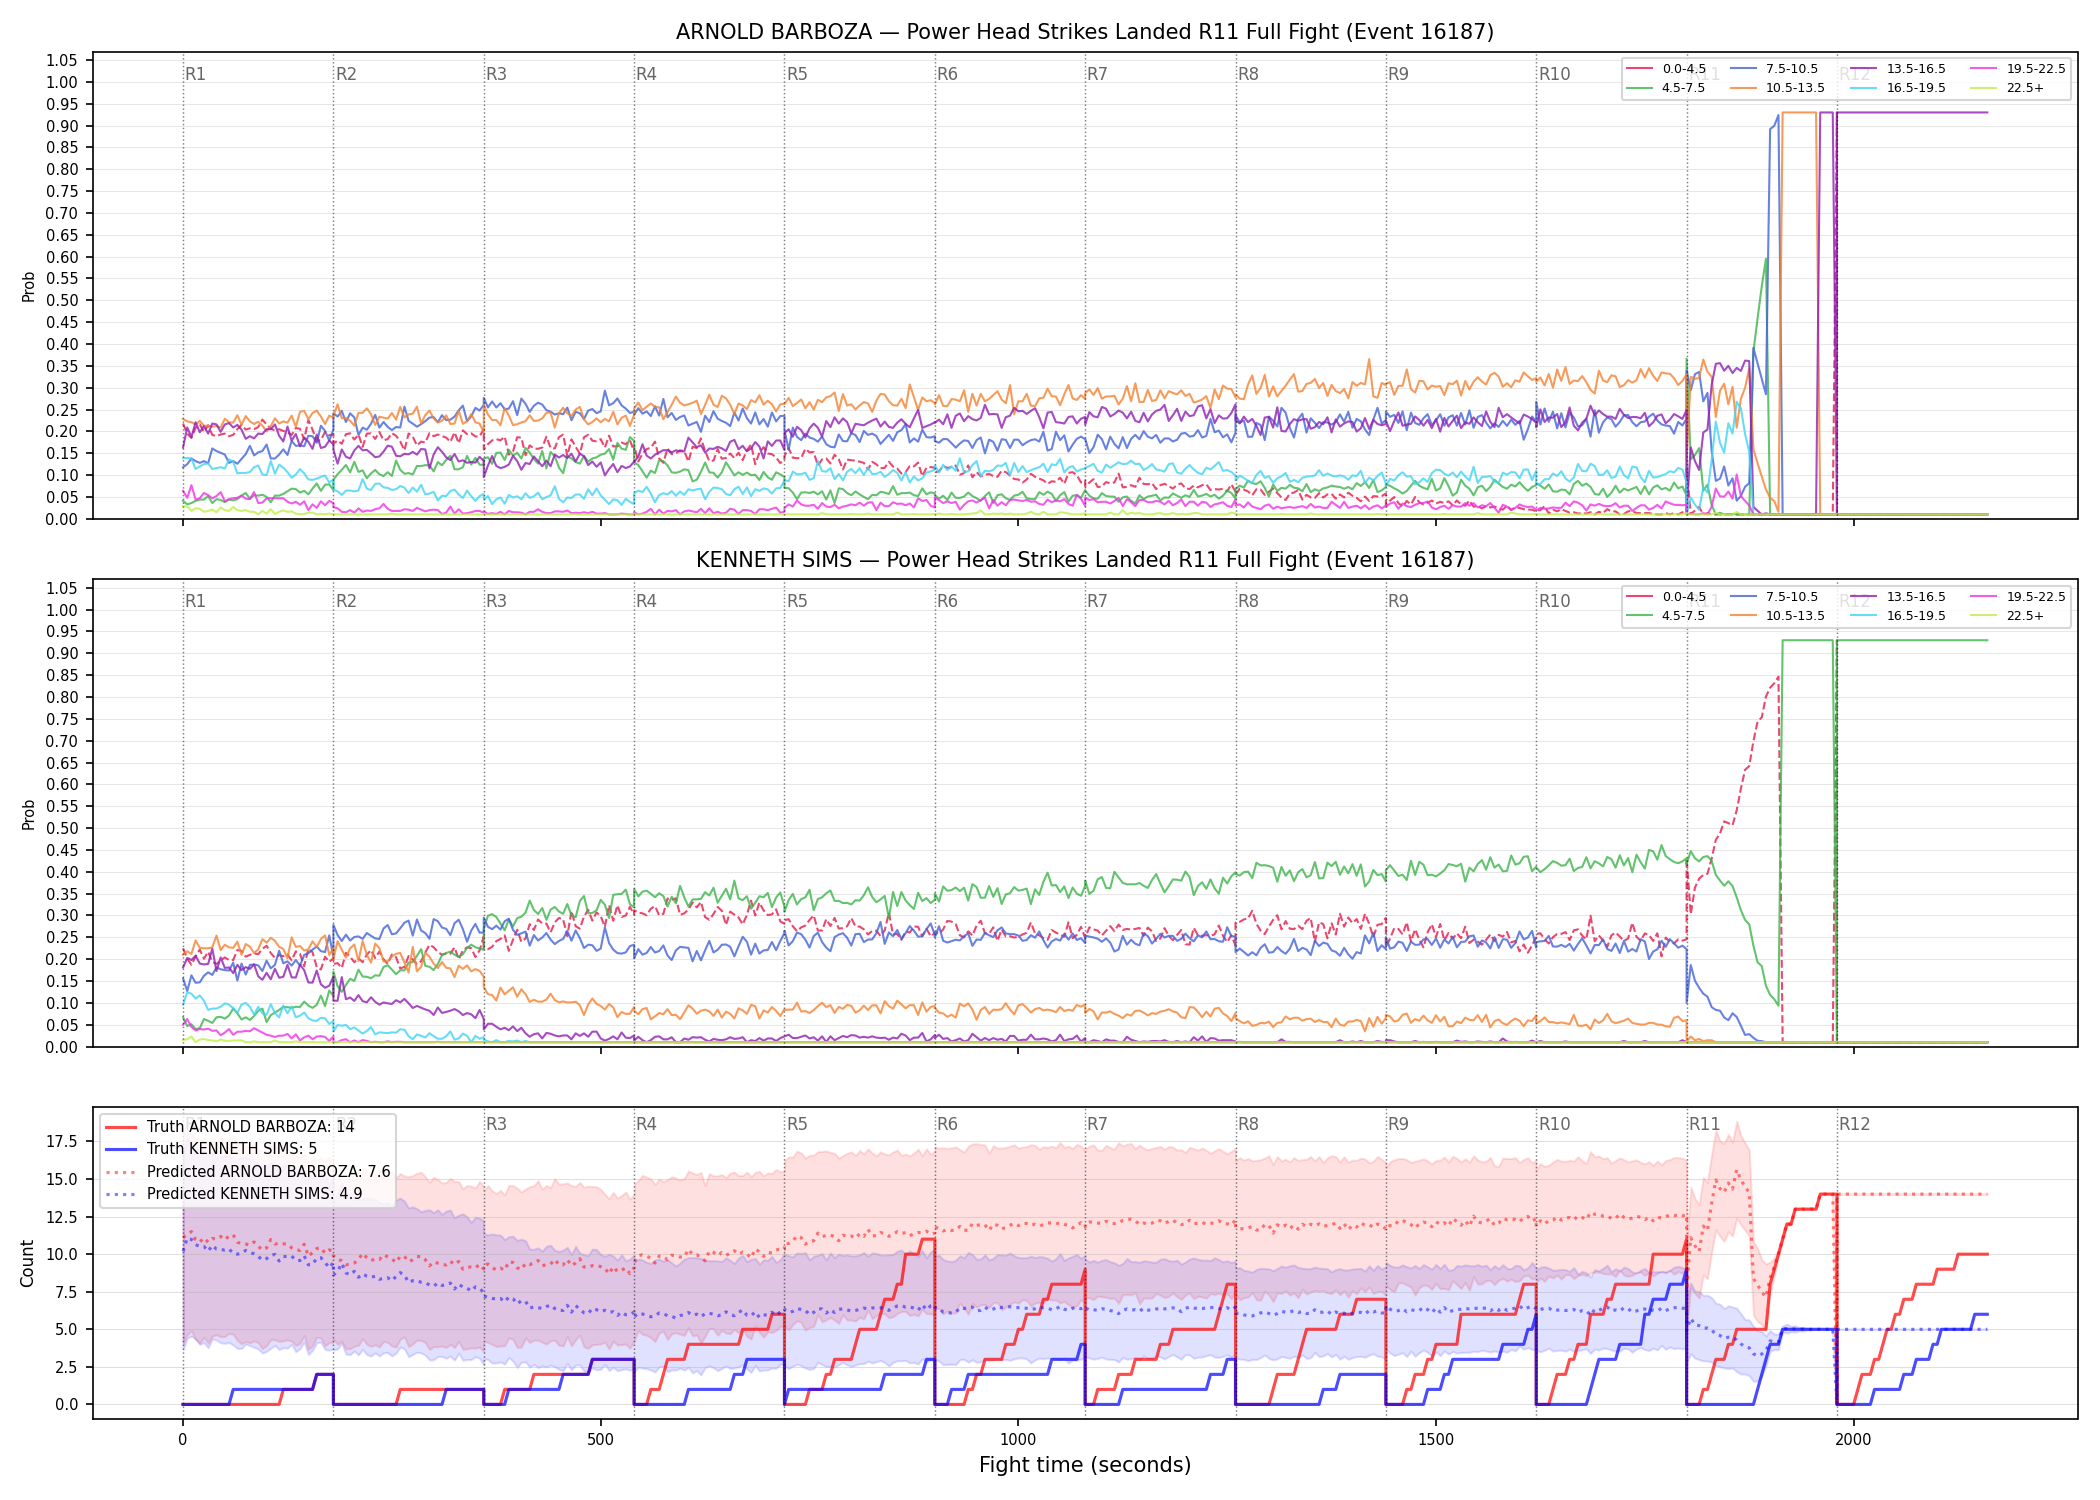This screenshot has height=1500, width=2100.
Task: Click the 16.5-19.5 legend entry in Arnold Barboza chart
Action: (1897, 88)
